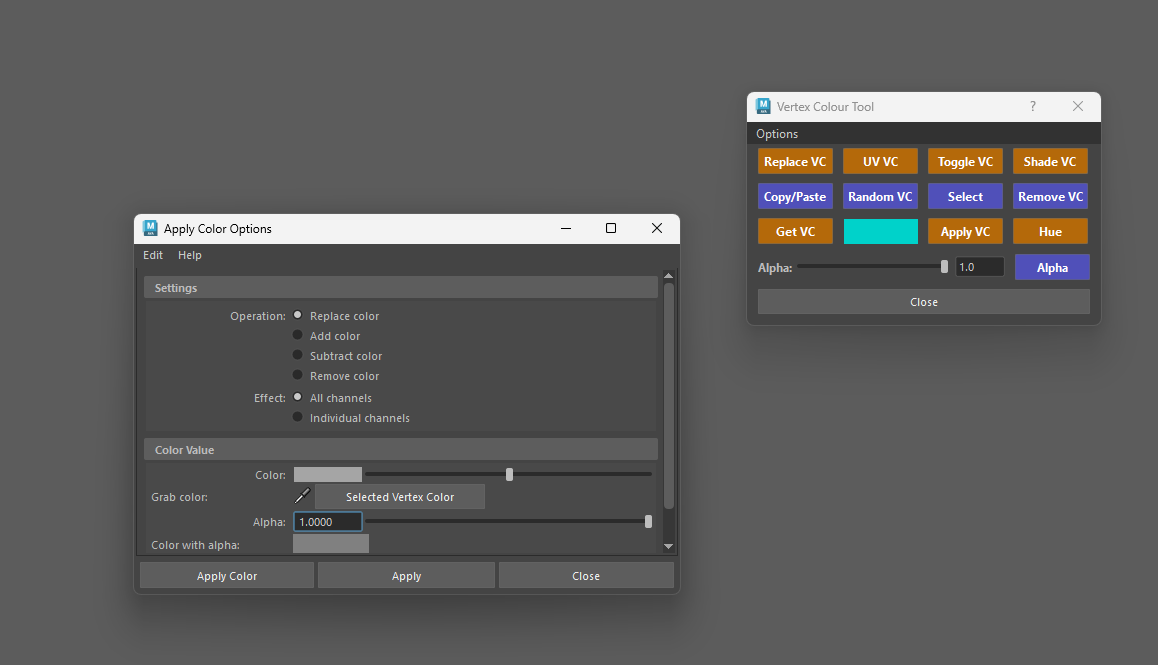Click the Color value slider handle

click(x=510, y=474)
